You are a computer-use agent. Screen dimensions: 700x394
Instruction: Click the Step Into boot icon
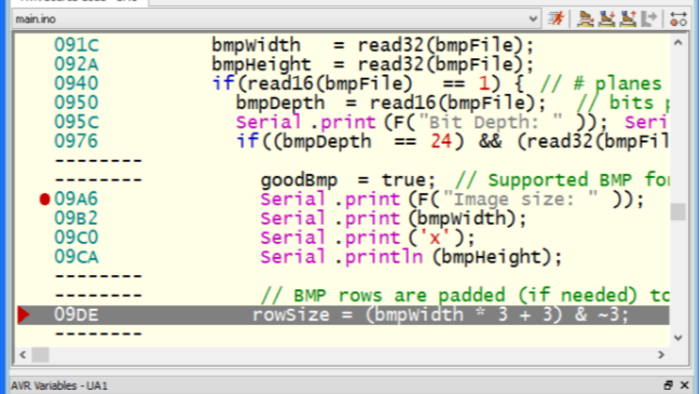[x=607, y=19]
